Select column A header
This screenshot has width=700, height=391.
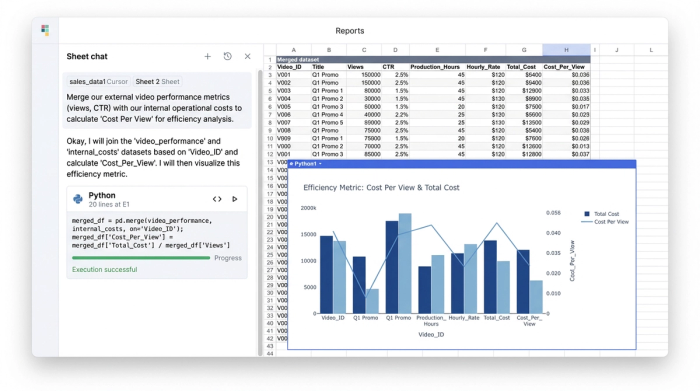[294, 50]
